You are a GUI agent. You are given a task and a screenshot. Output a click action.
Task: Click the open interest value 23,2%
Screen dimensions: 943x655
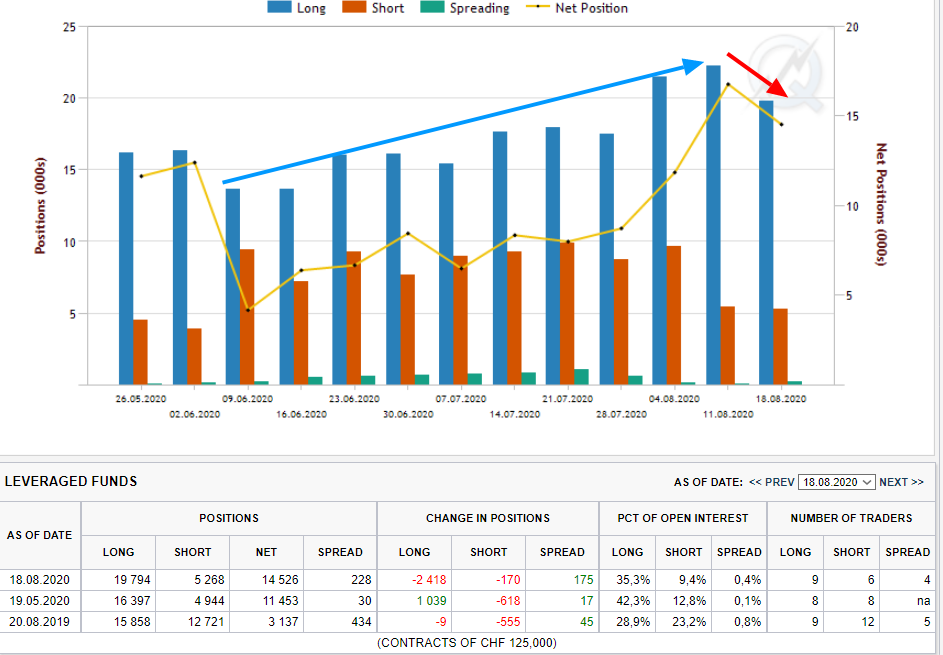click(x=689, y=622)
